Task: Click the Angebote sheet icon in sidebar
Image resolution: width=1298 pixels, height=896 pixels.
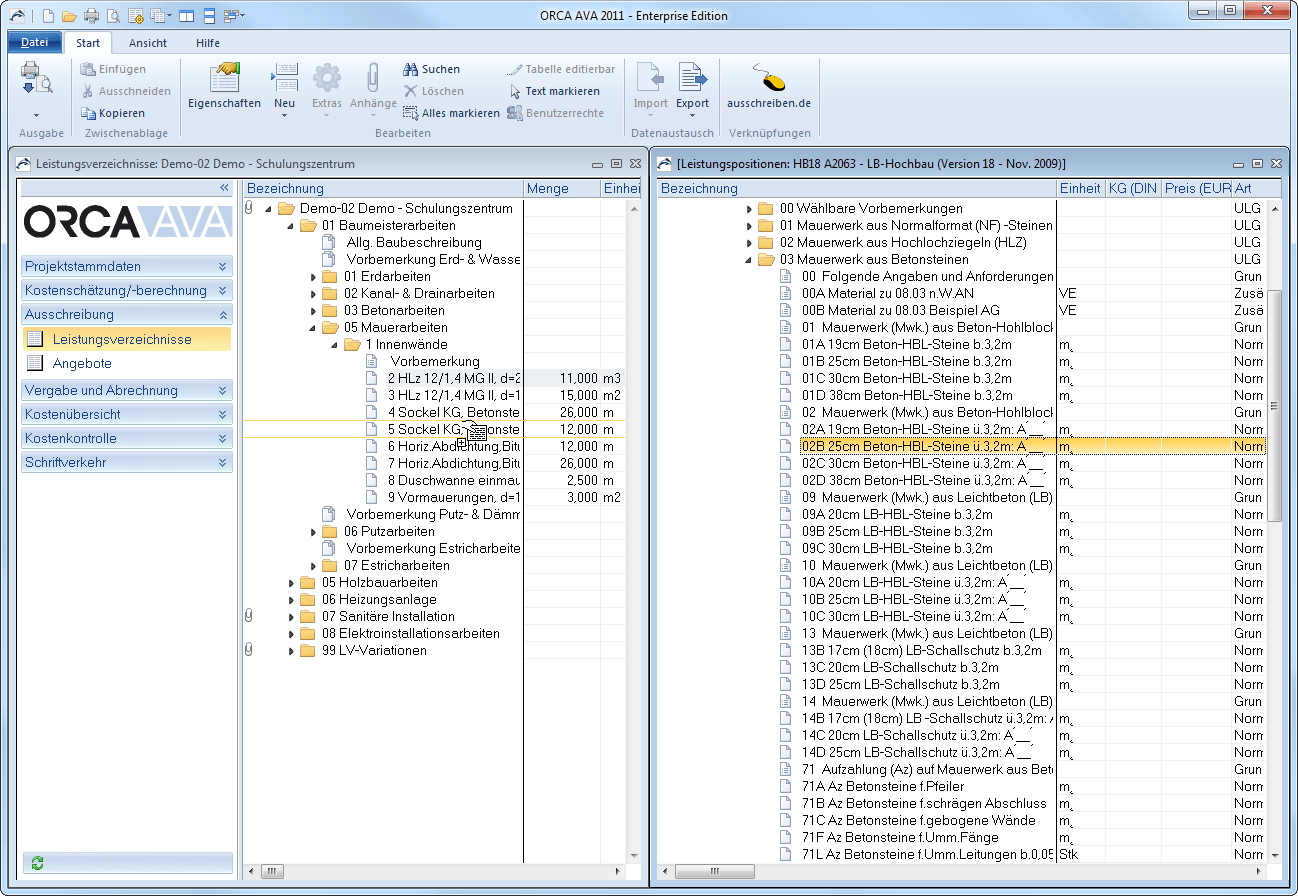Action: [x=35, y=363]
